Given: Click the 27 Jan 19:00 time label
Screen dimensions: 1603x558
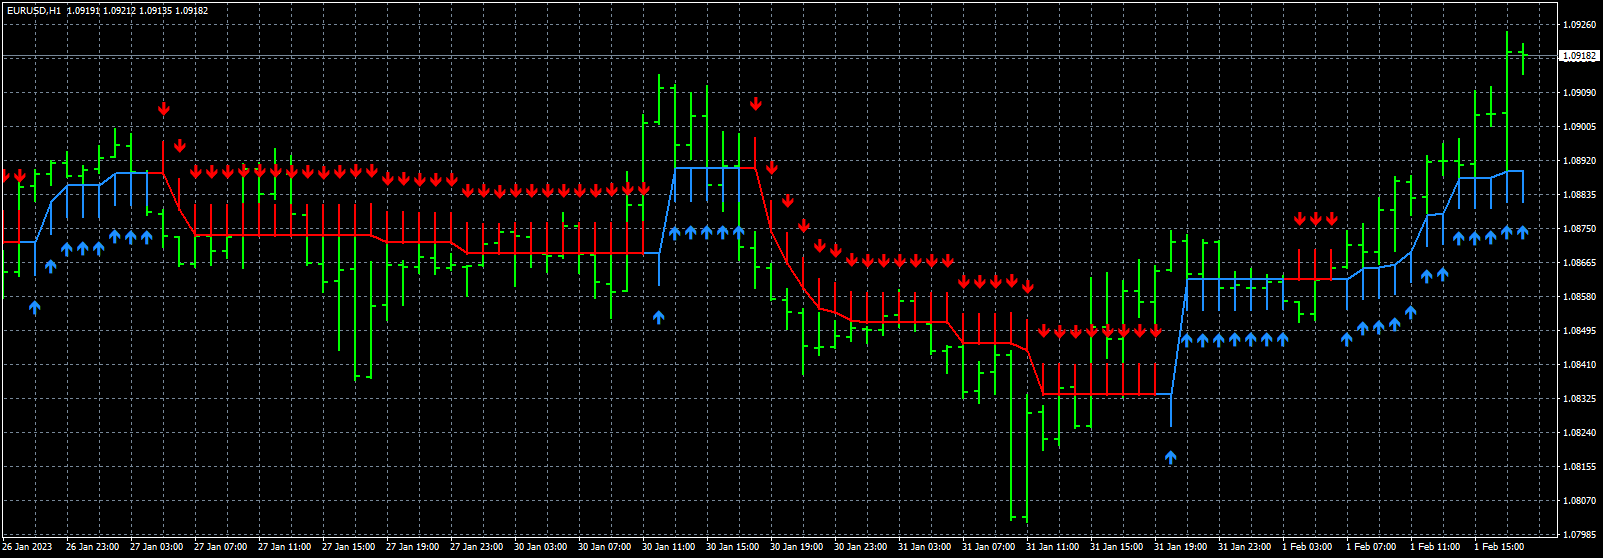Looking at the screenshot, I should point(413,547).
